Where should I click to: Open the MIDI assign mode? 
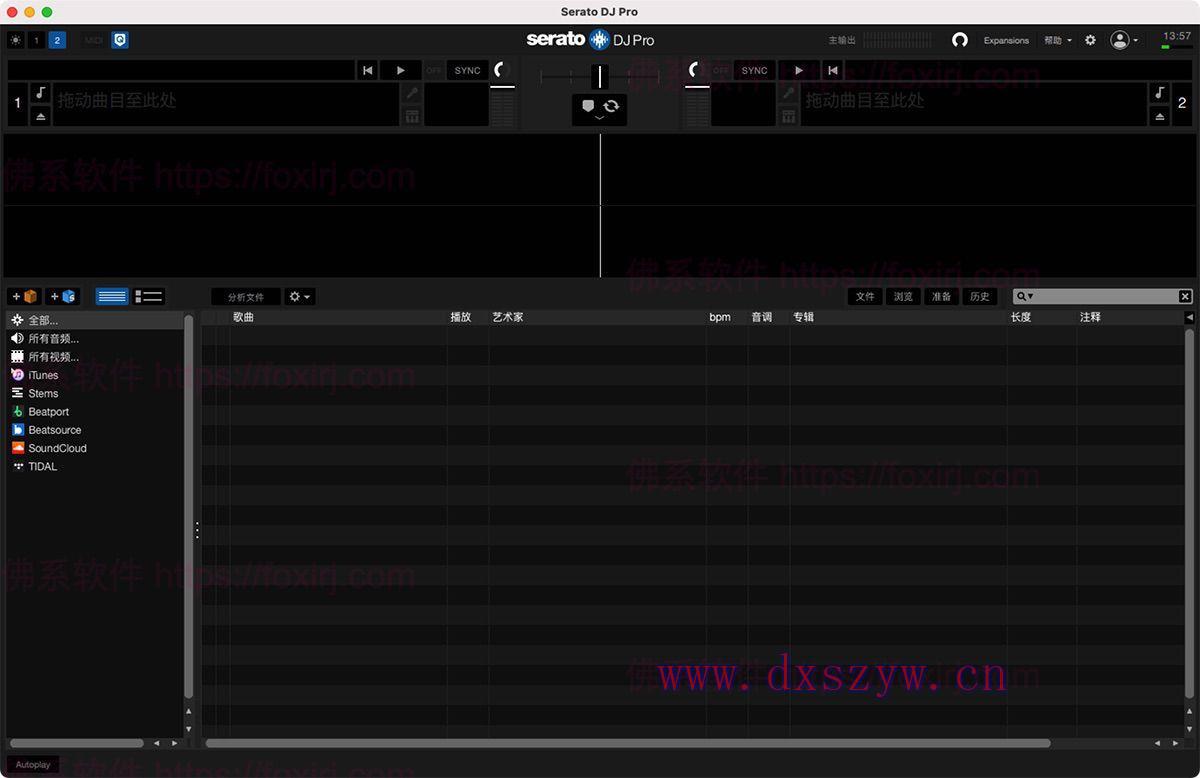click(94, 40)
